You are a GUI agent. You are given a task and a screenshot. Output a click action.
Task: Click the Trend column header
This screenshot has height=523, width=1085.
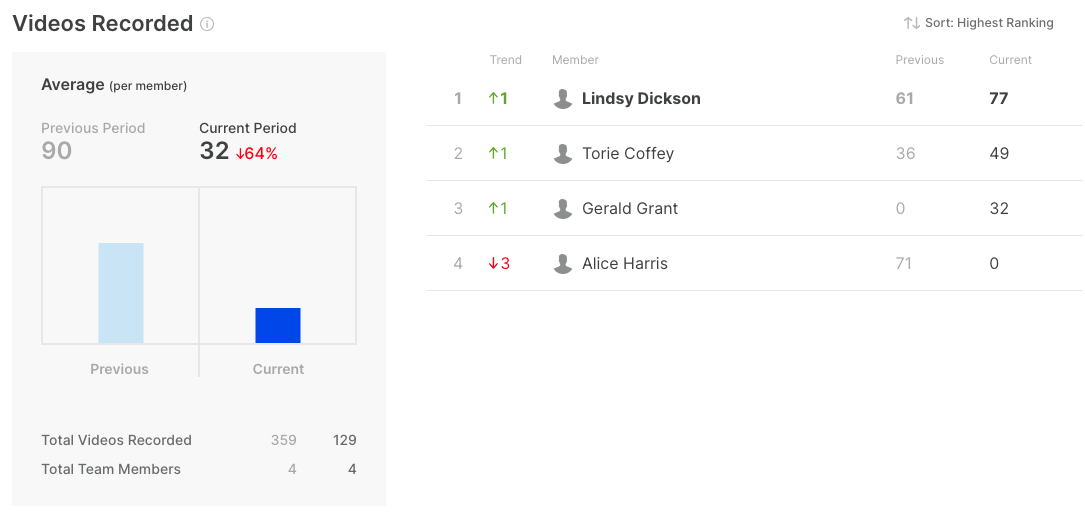[505, 60]
